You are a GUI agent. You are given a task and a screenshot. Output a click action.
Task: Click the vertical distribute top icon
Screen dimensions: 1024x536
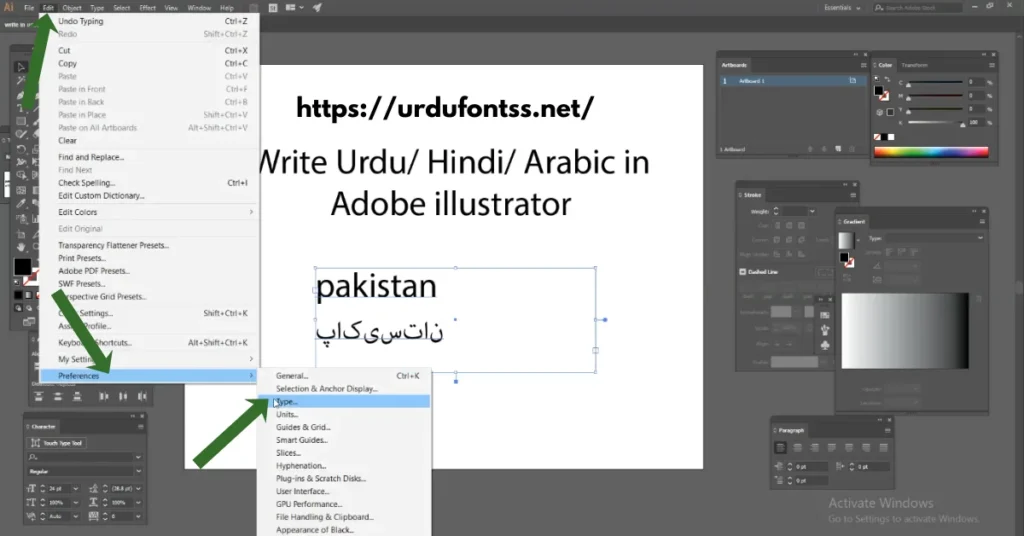click(39, 396)
